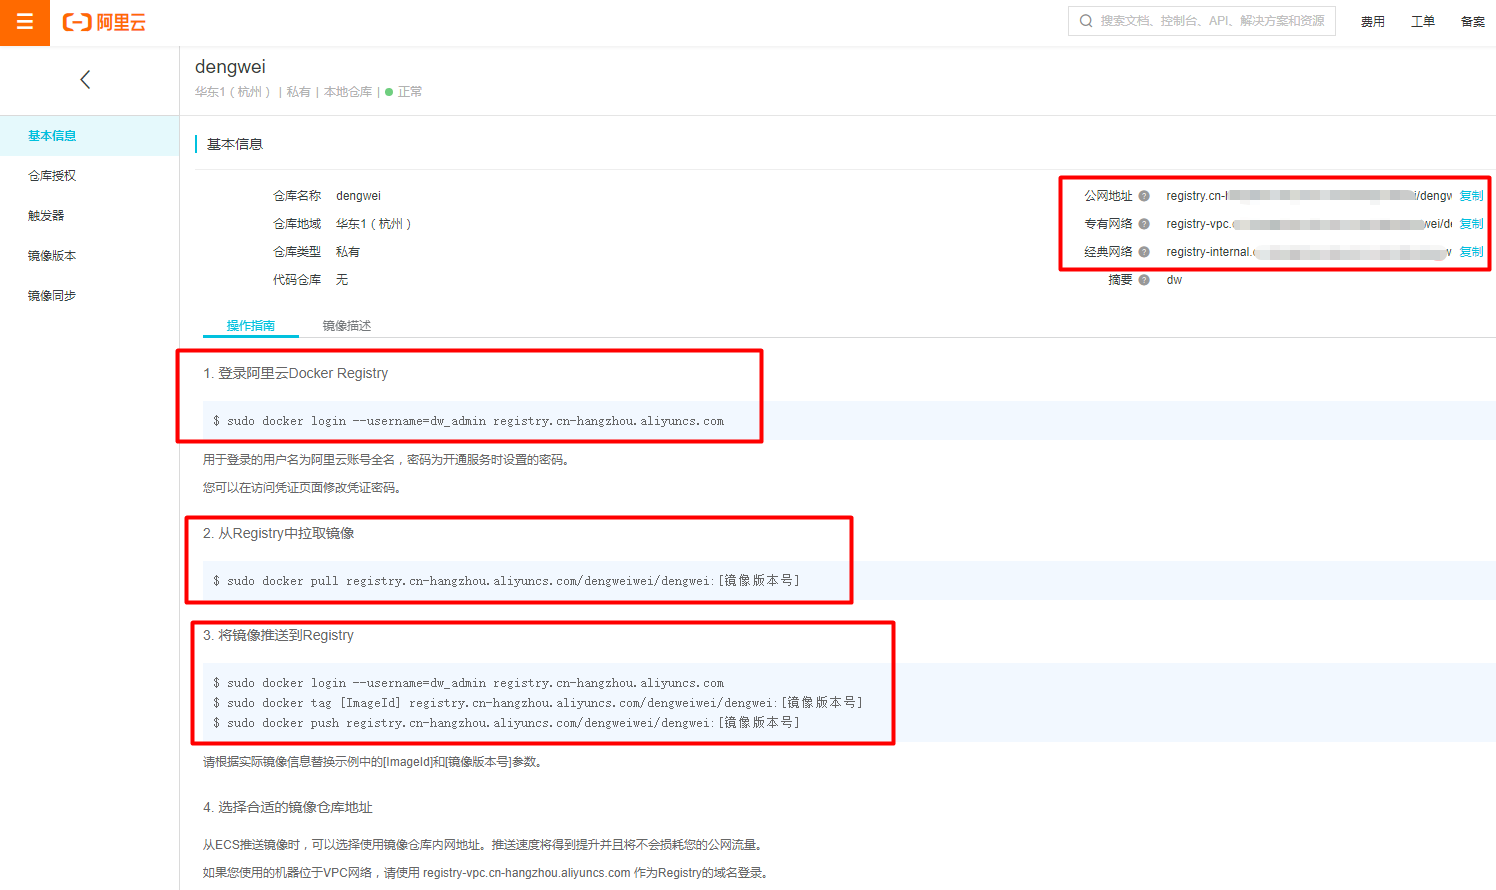Show help for 专有网络

point(1144,224)
